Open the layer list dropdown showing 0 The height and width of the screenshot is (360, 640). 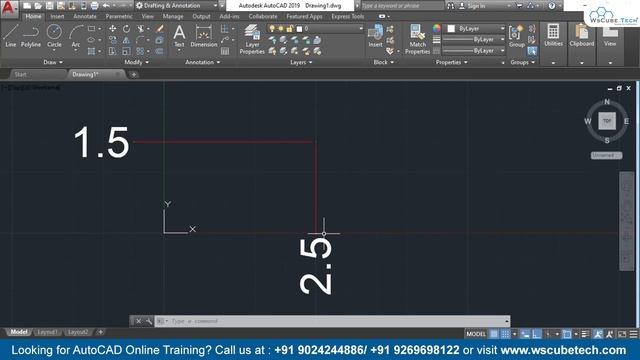pyautogui.click(x=315, y=29)
